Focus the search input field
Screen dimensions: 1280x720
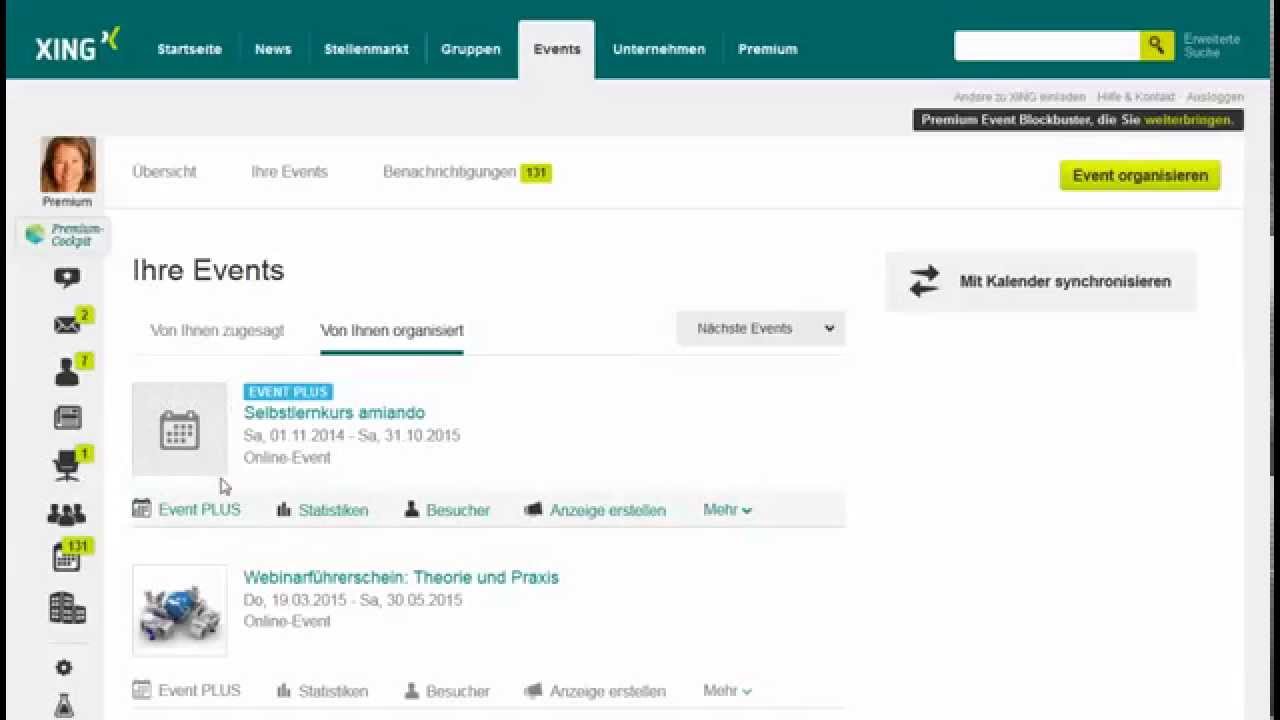pos(1047,46)
